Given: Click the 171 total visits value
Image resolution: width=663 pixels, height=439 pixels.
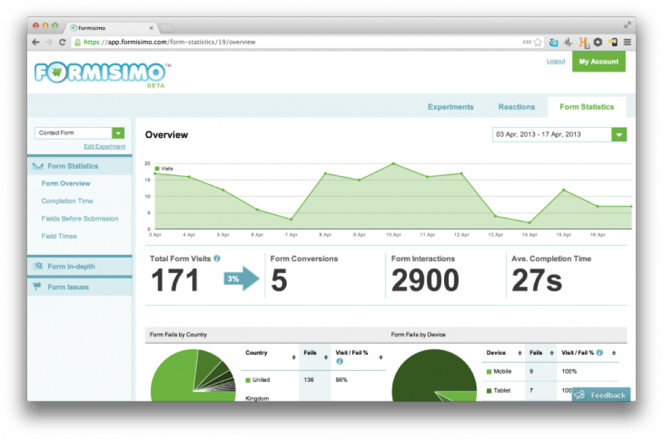Looking at the screenshot, I should (175, 280).
